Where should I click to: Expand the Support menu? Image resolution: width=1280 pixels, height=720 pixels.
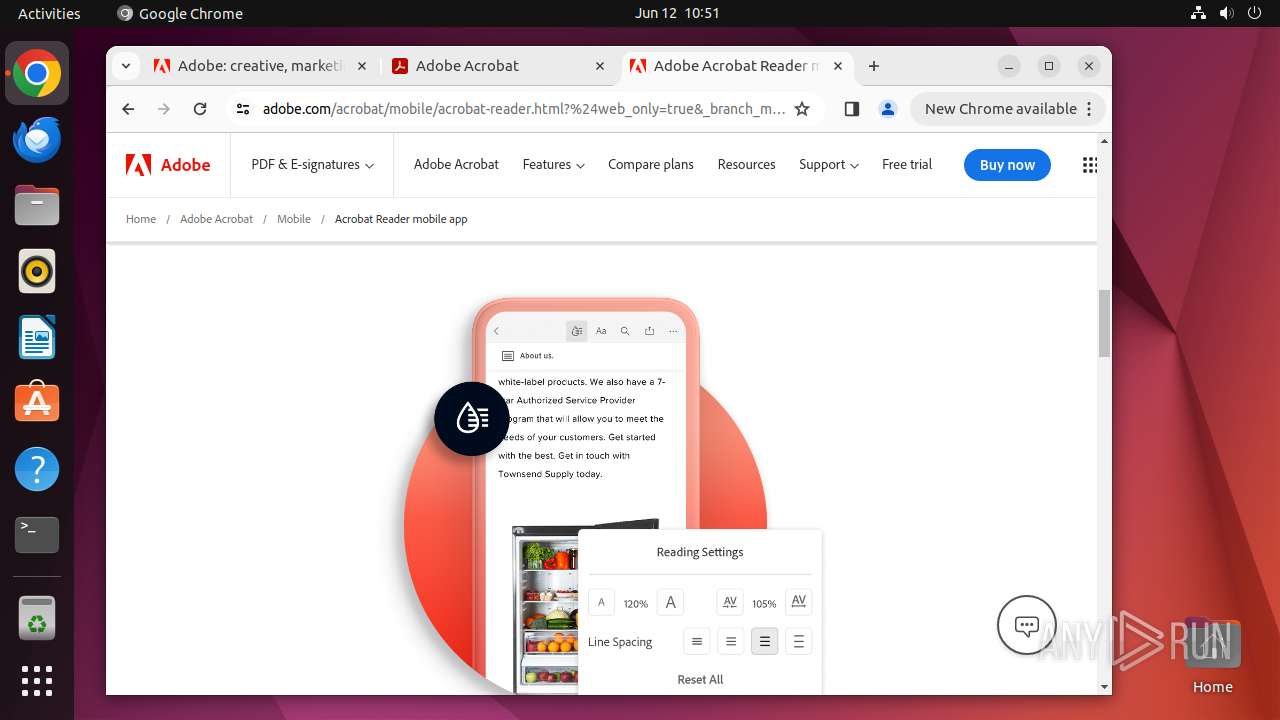(829, 165)
